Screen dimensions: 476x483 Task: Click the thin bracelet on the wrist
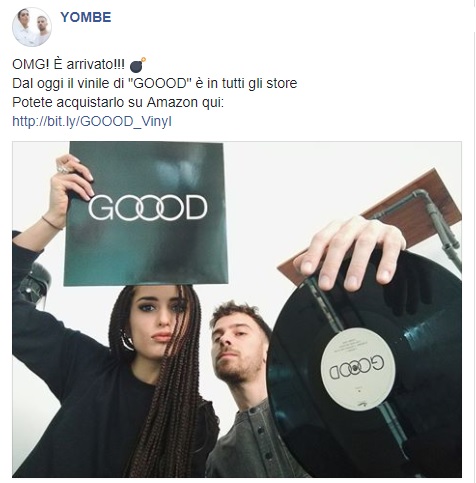(52, 223)
